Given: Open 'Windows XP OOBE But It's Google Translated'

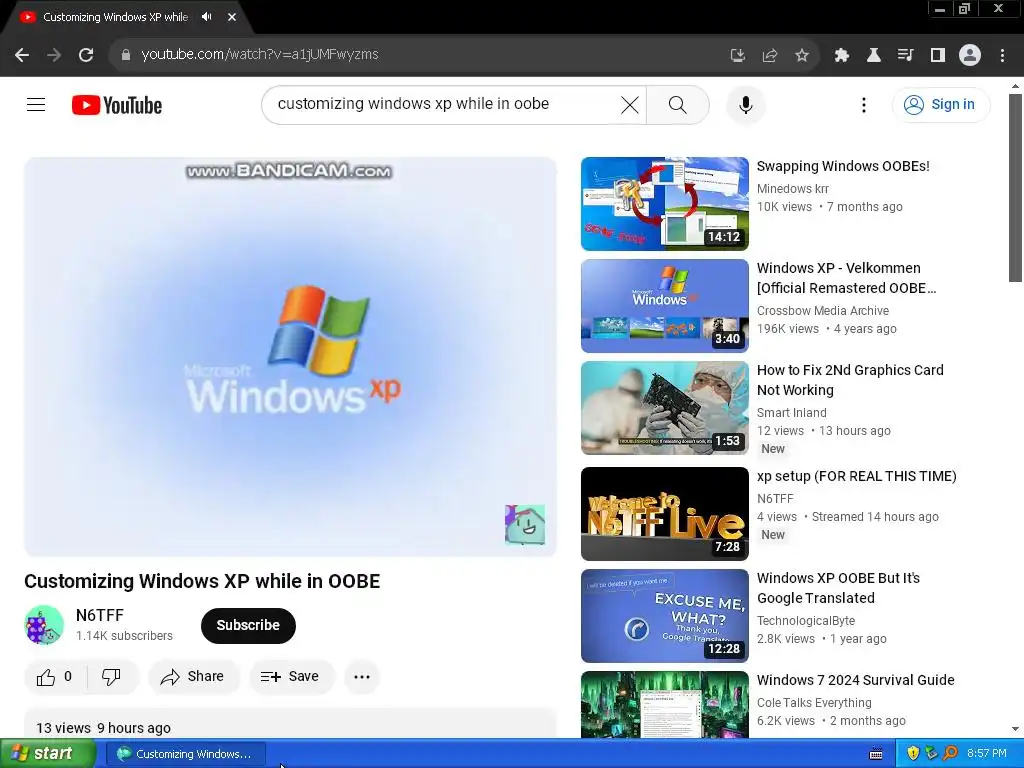Looking at the screenshot, I should point(838,588).
